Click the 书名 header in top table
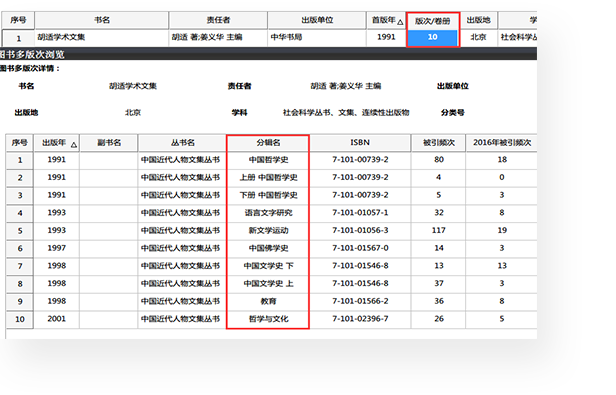Viewport: 616px width, 395px height. (x=102, y=20)
